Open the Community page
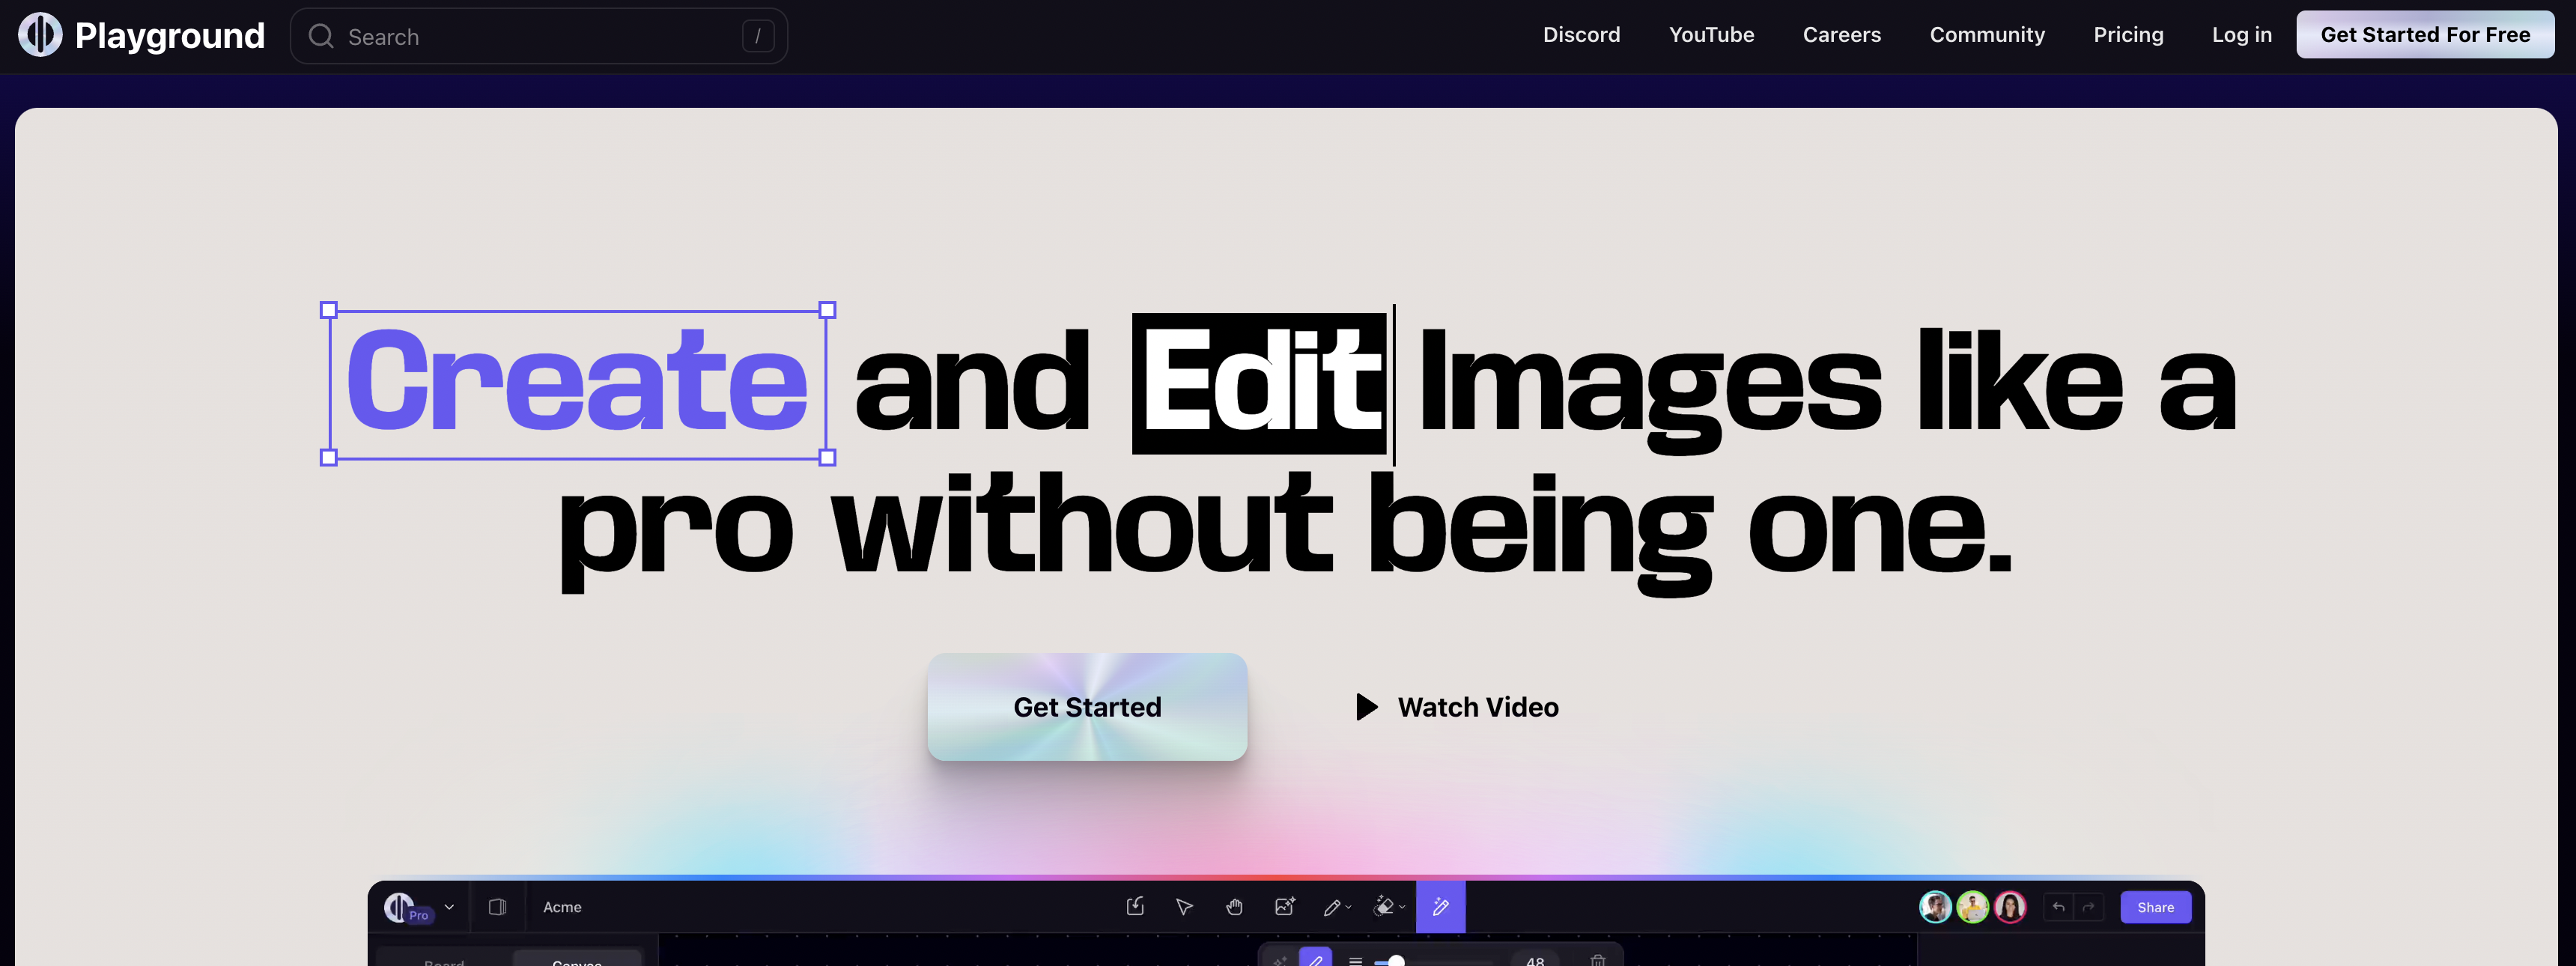This screenshot has height=966, width=2576. pos(1987,35)
